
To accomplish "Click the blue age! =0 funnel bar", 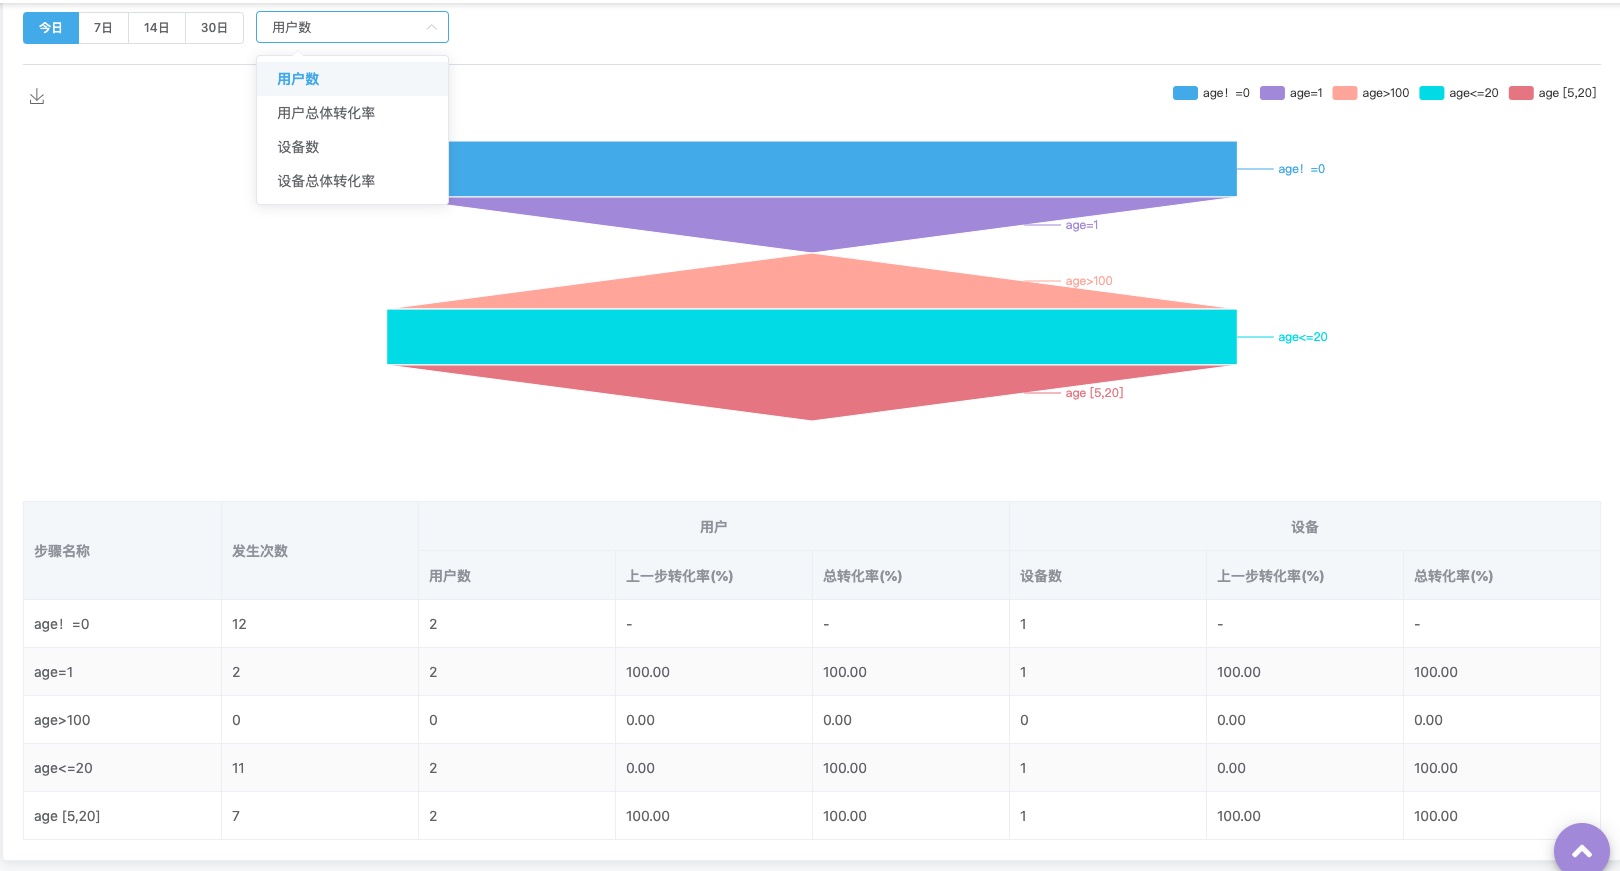I will pyautogui.click(x=842, y=169).
